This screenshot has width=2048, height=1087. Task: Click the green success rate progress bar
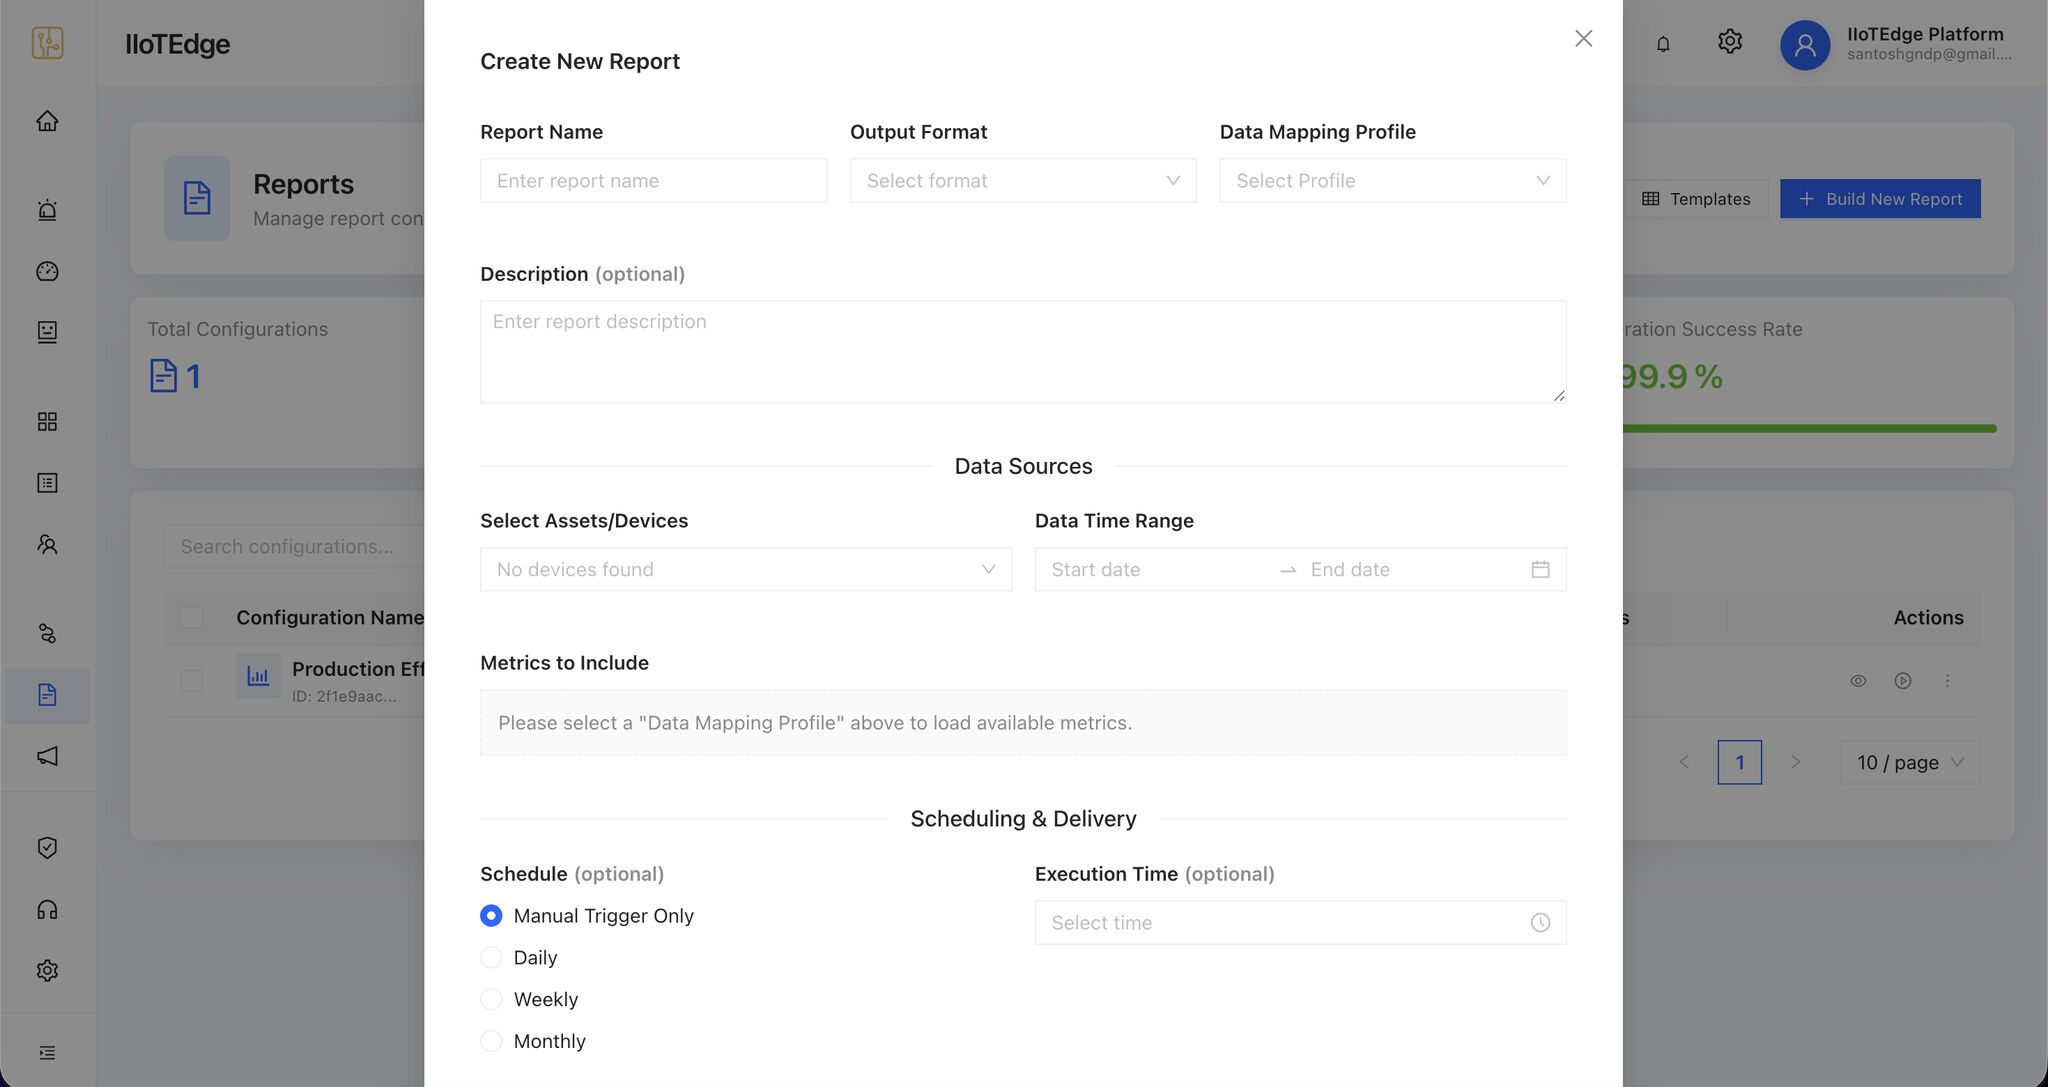coord(1810,429)
